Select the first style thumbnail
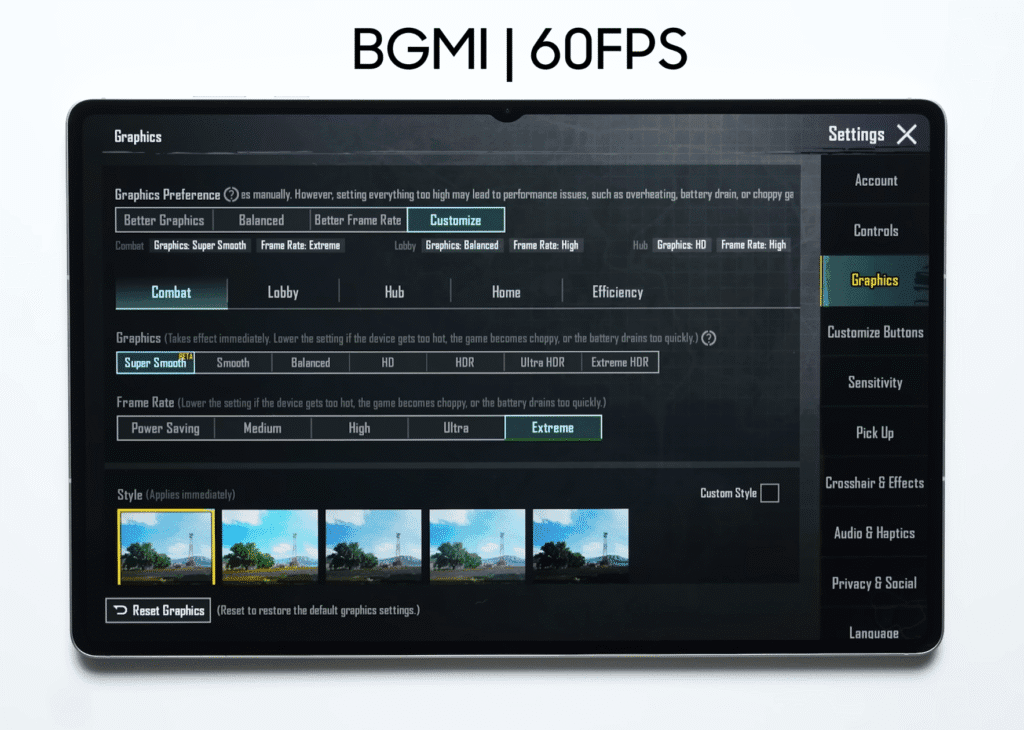The image size is (1024, 730). tap(166, 547)
